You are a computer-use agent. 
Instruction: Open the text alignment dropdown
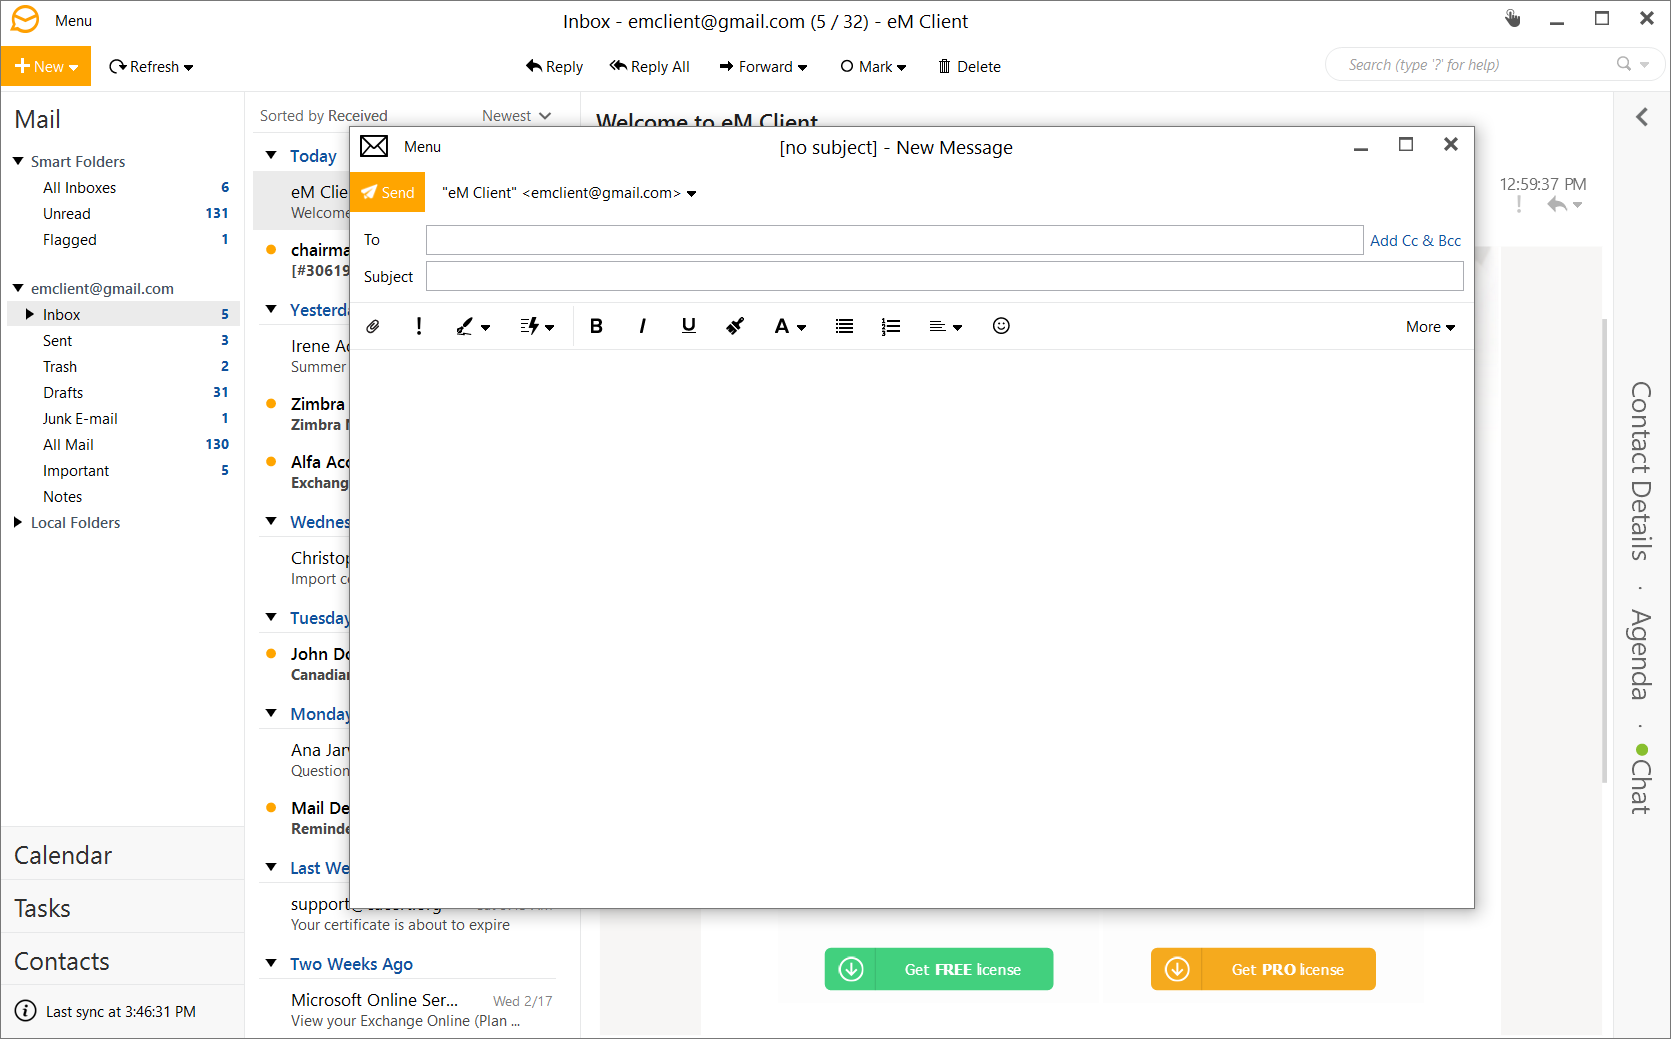pos(945,326)
